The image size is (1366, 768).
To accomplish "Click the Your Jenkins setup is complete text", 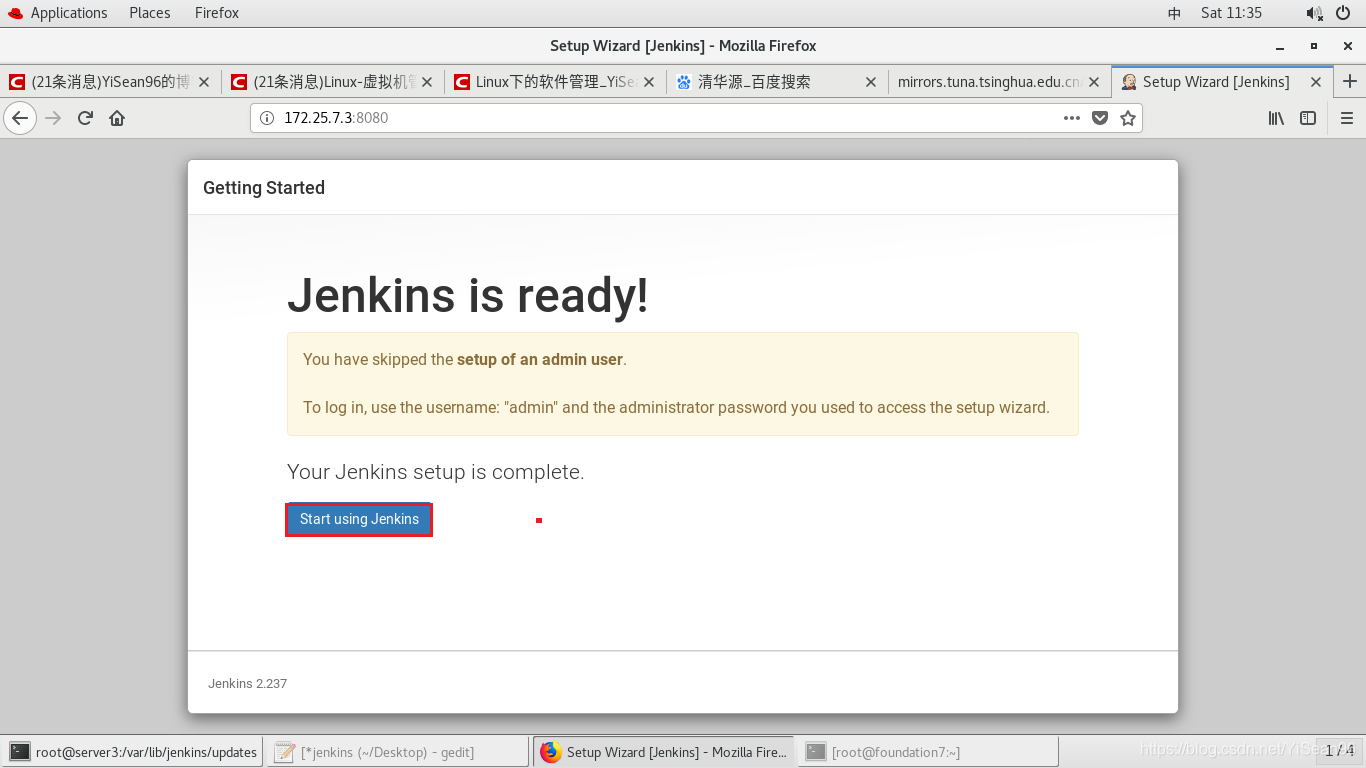I will click(x=436, y=472).
